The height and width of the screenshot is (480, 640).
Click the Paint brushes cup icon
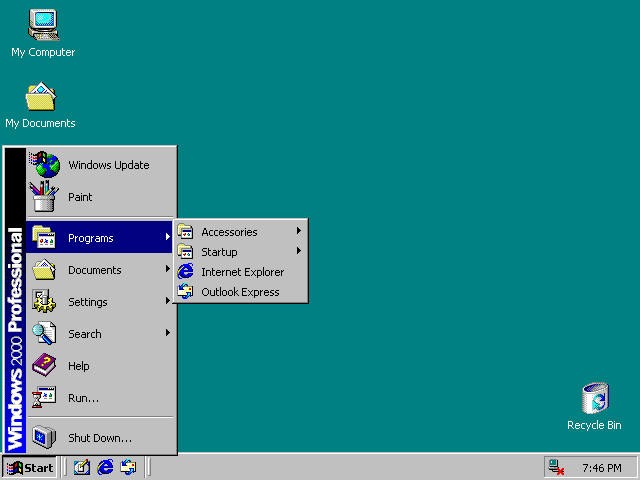[x=44, y=196]
